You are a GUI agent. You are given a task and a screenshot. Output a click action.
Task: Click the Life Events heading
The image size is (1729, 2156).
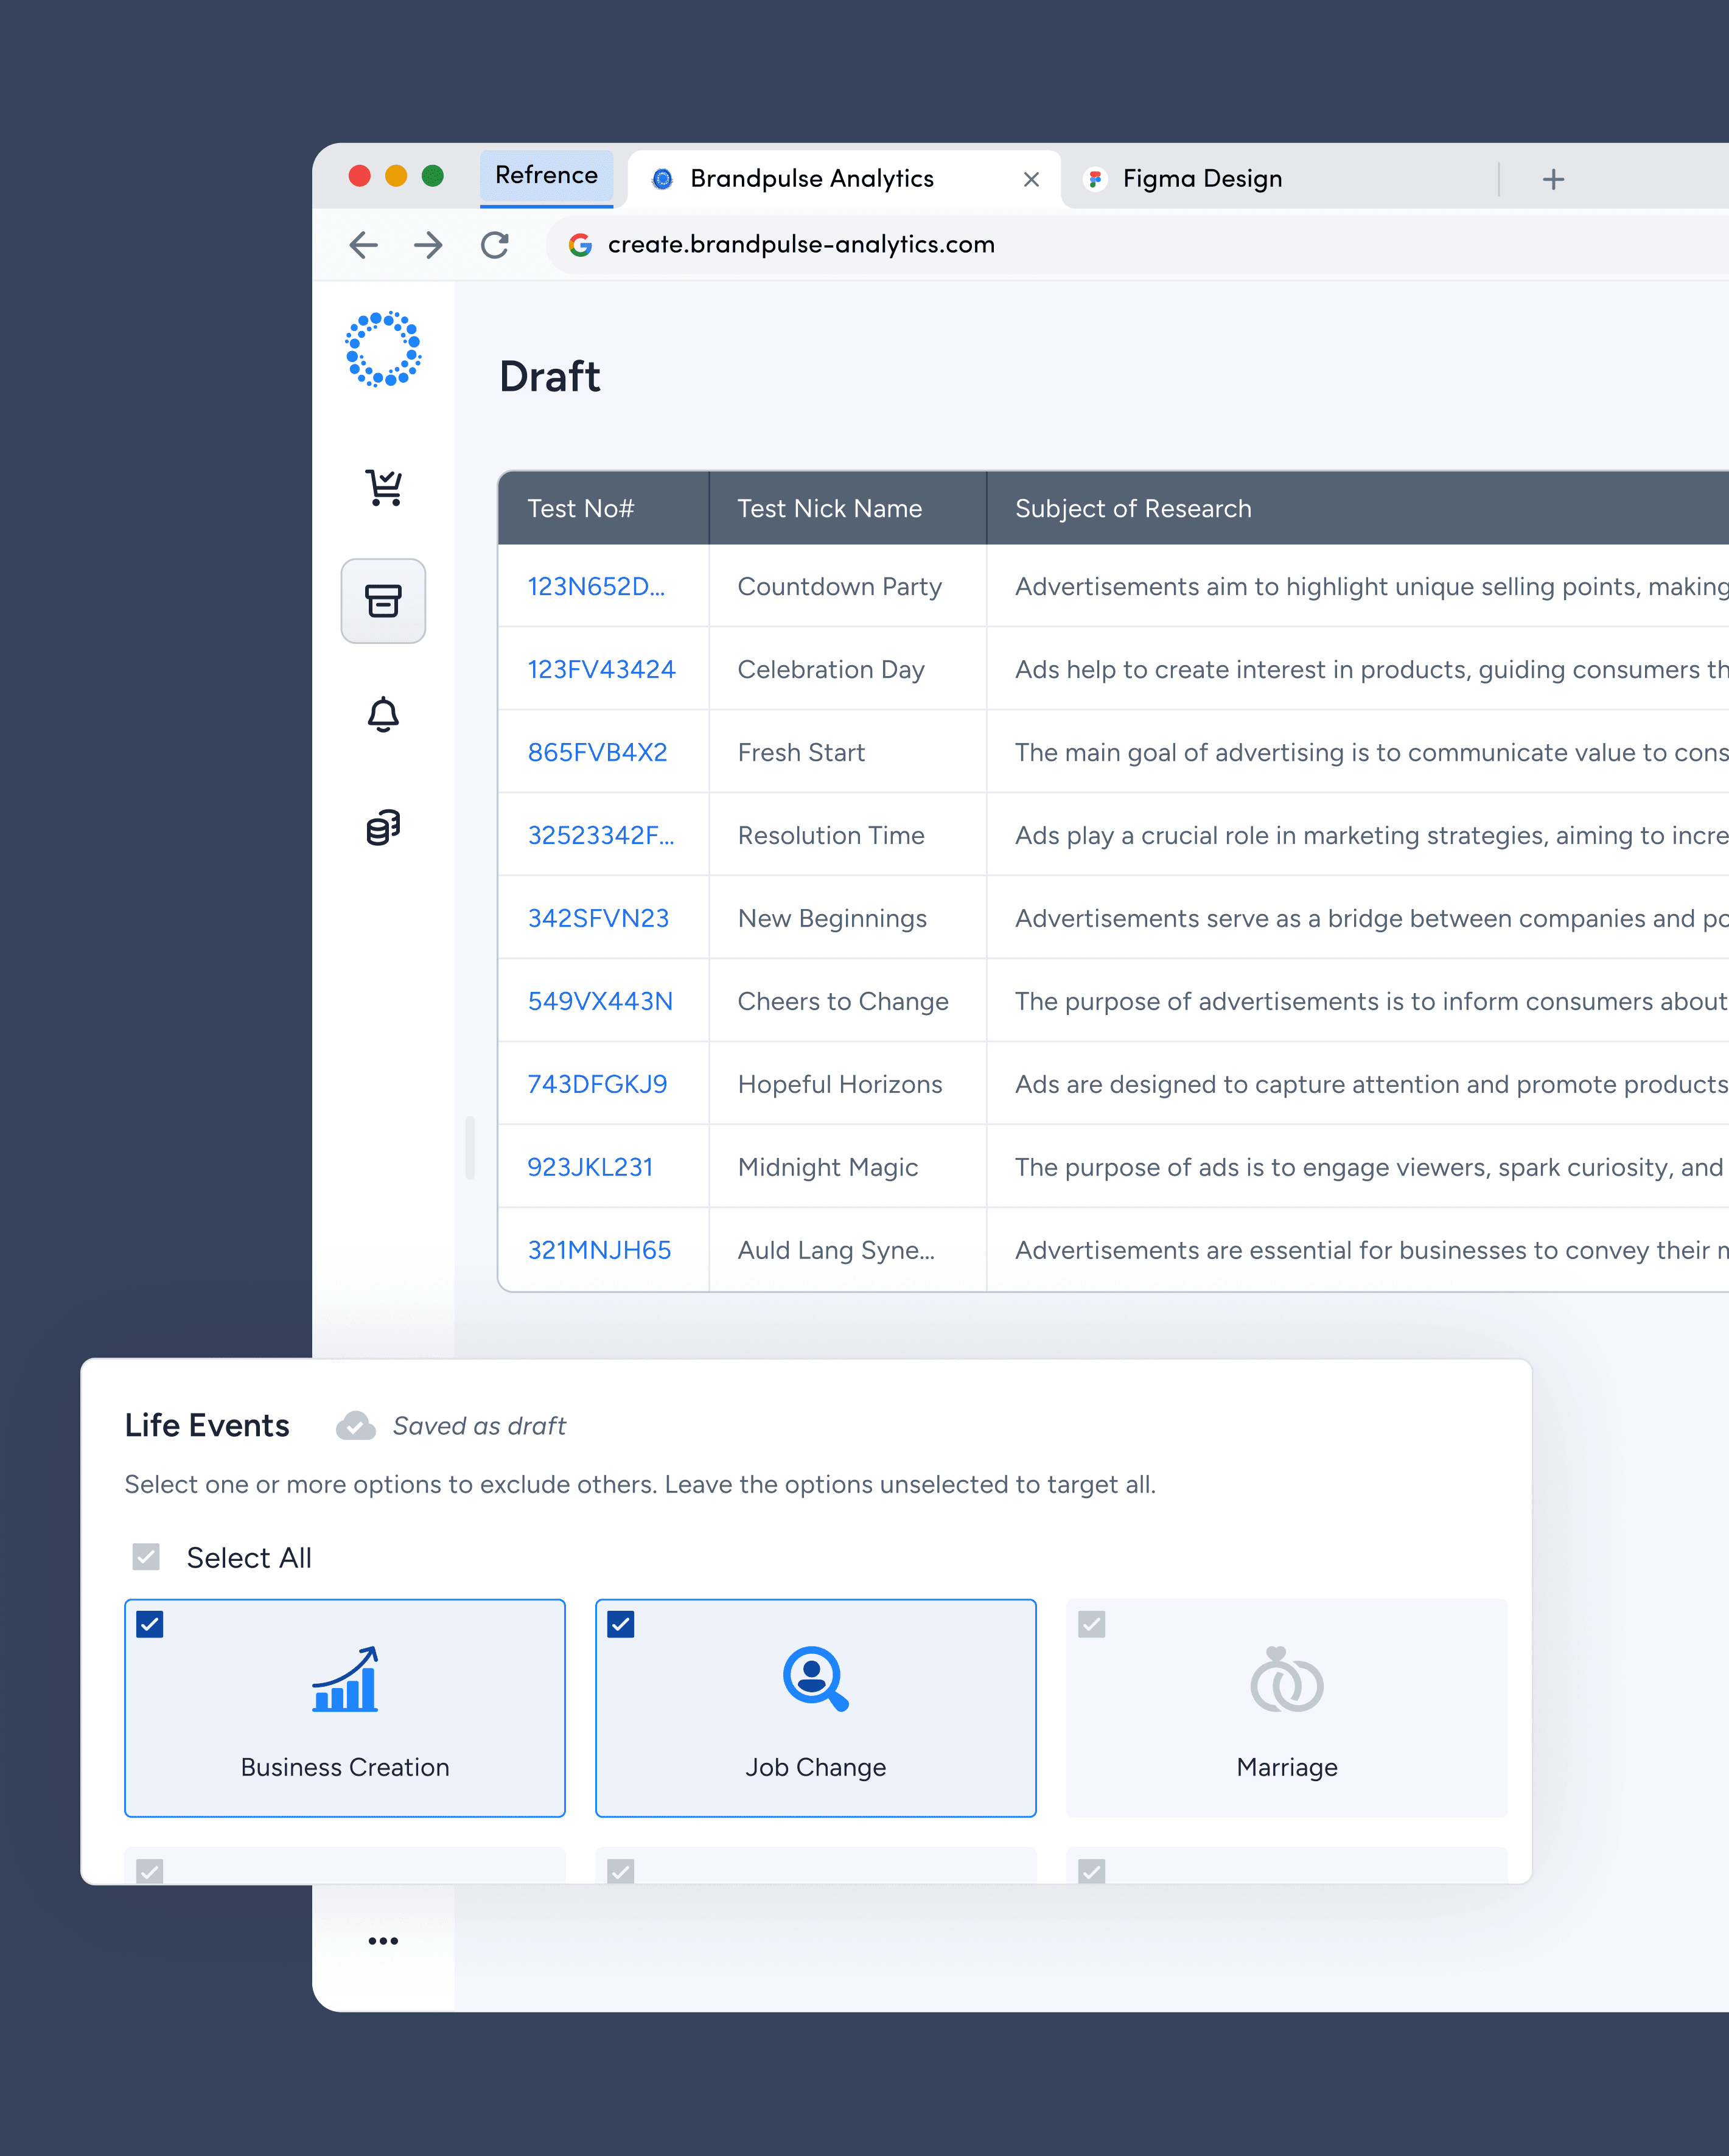tap(207, 1425)
